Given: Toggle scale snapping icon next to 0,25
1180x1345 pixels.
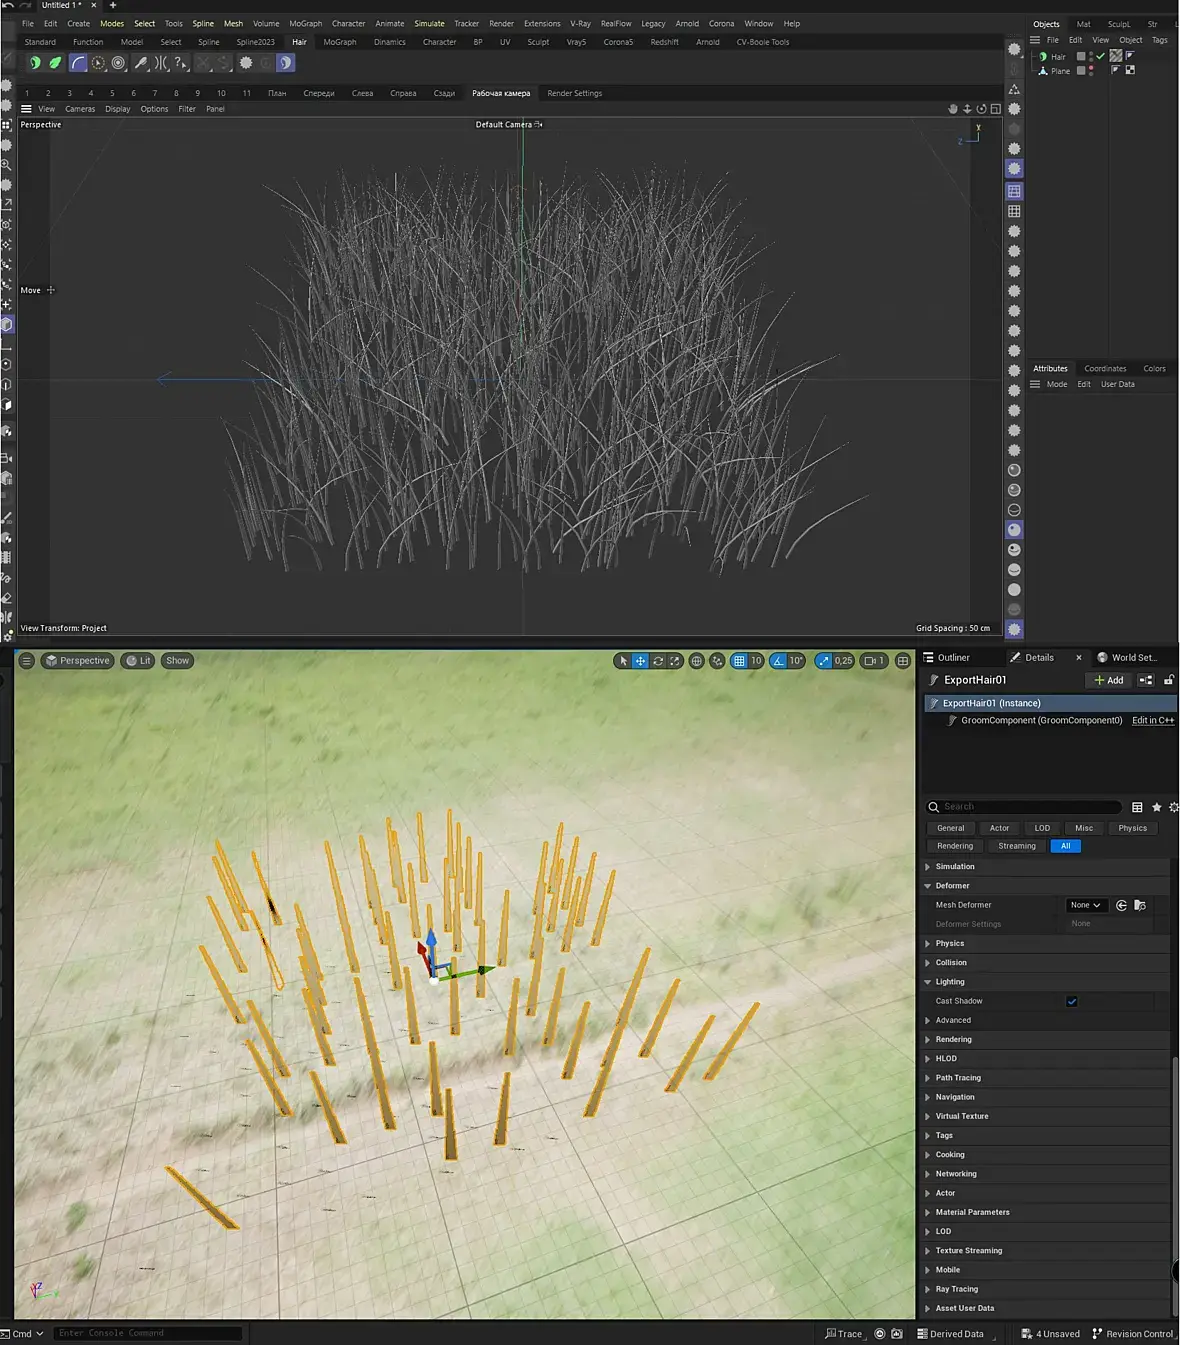Looking at the screenshot, I should coord(823,661).
